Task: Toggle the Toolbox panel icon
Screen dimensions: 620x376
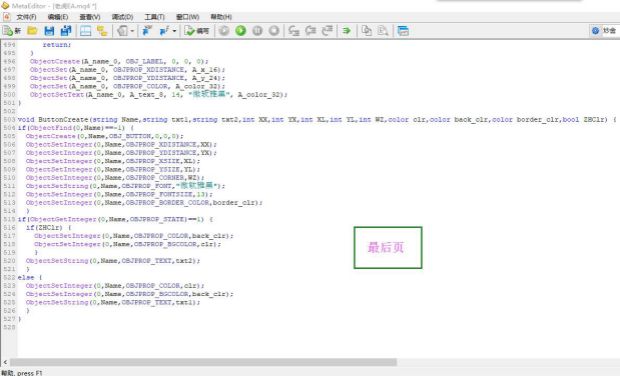Action: (85, 31)
